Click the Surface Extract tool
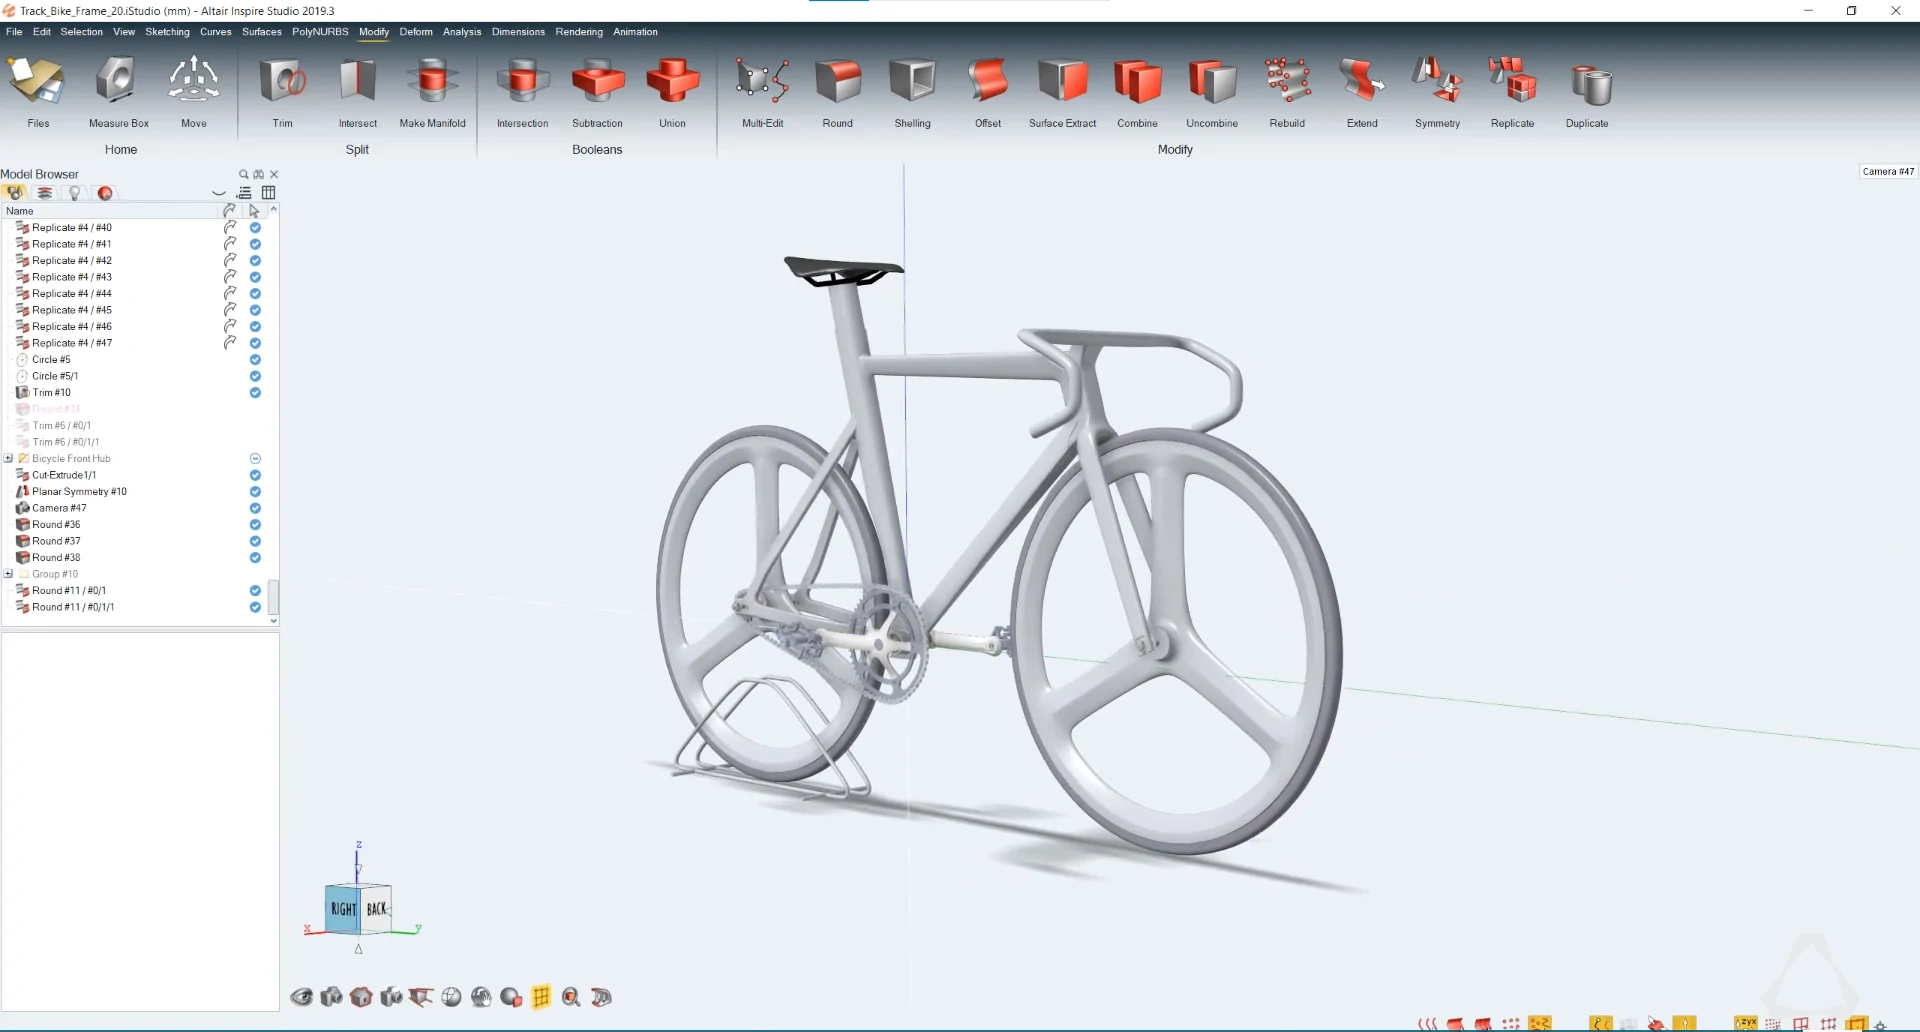1920x1032 pixels. coord(1062,92)
